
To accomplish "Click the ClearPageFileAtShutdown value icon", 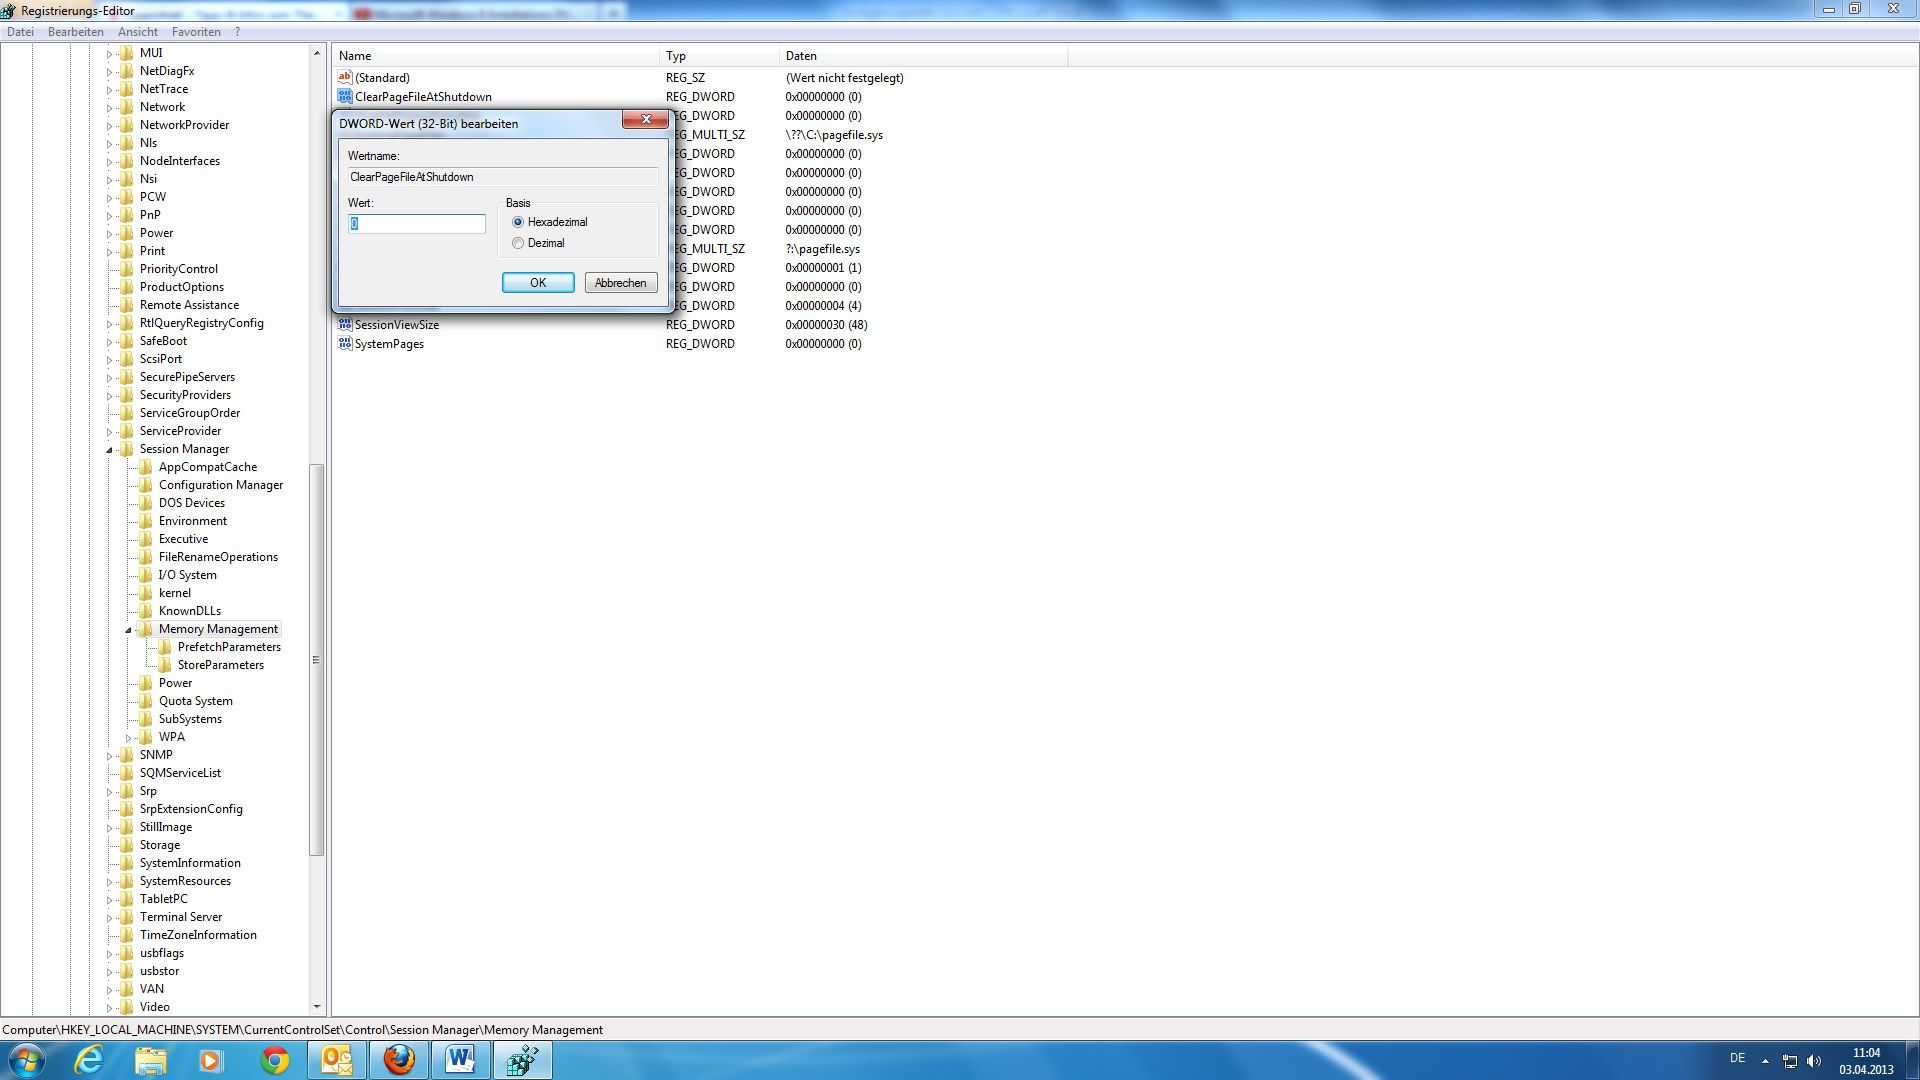I will [x=345, y=97].
